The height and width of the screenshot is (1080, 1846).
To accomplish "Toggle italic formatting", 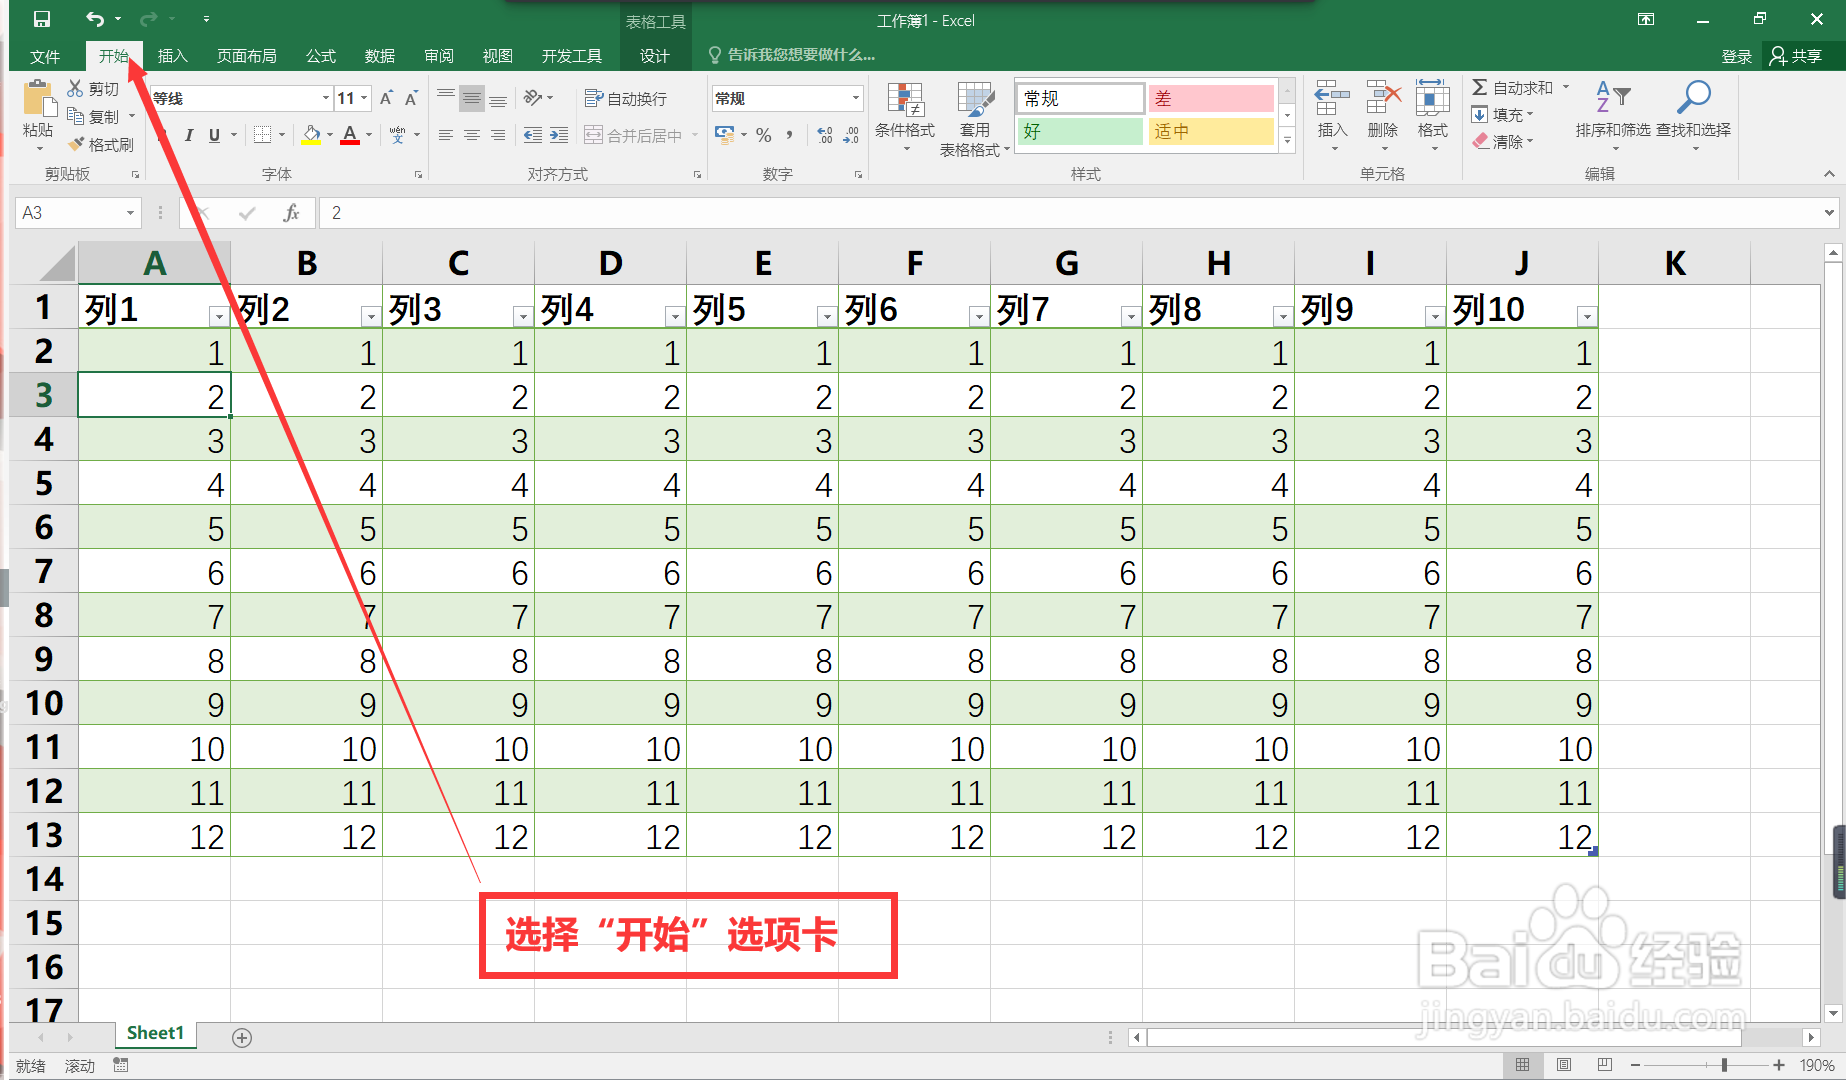I will click(x=189, y=135).
